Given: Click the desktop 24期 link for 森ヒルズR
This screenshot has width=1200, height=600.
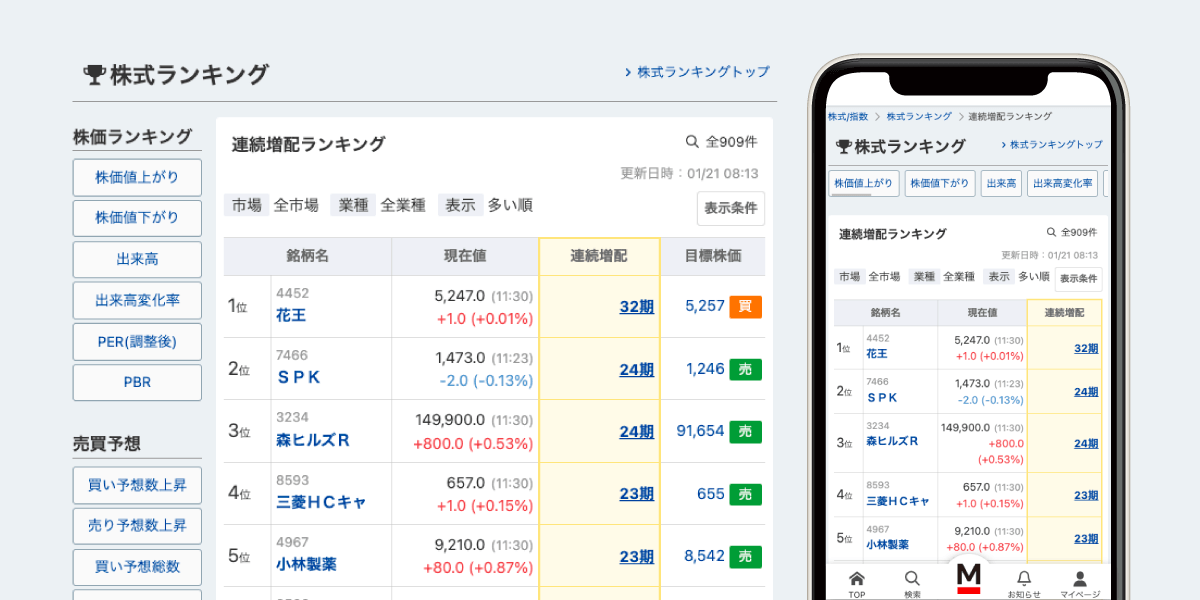Looking at the screenshot, I should tap(636, 431).
